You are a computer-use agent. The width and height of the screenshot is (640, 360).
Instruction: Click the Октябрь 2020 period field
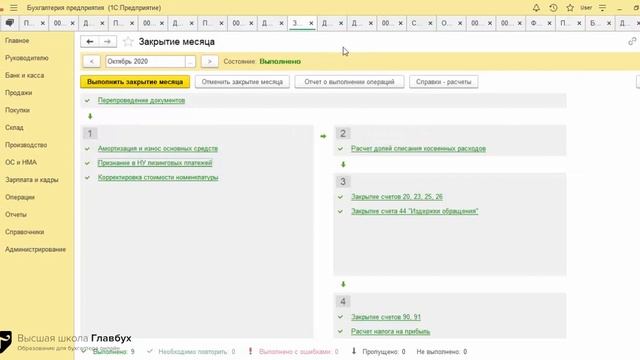coord(145,62)
